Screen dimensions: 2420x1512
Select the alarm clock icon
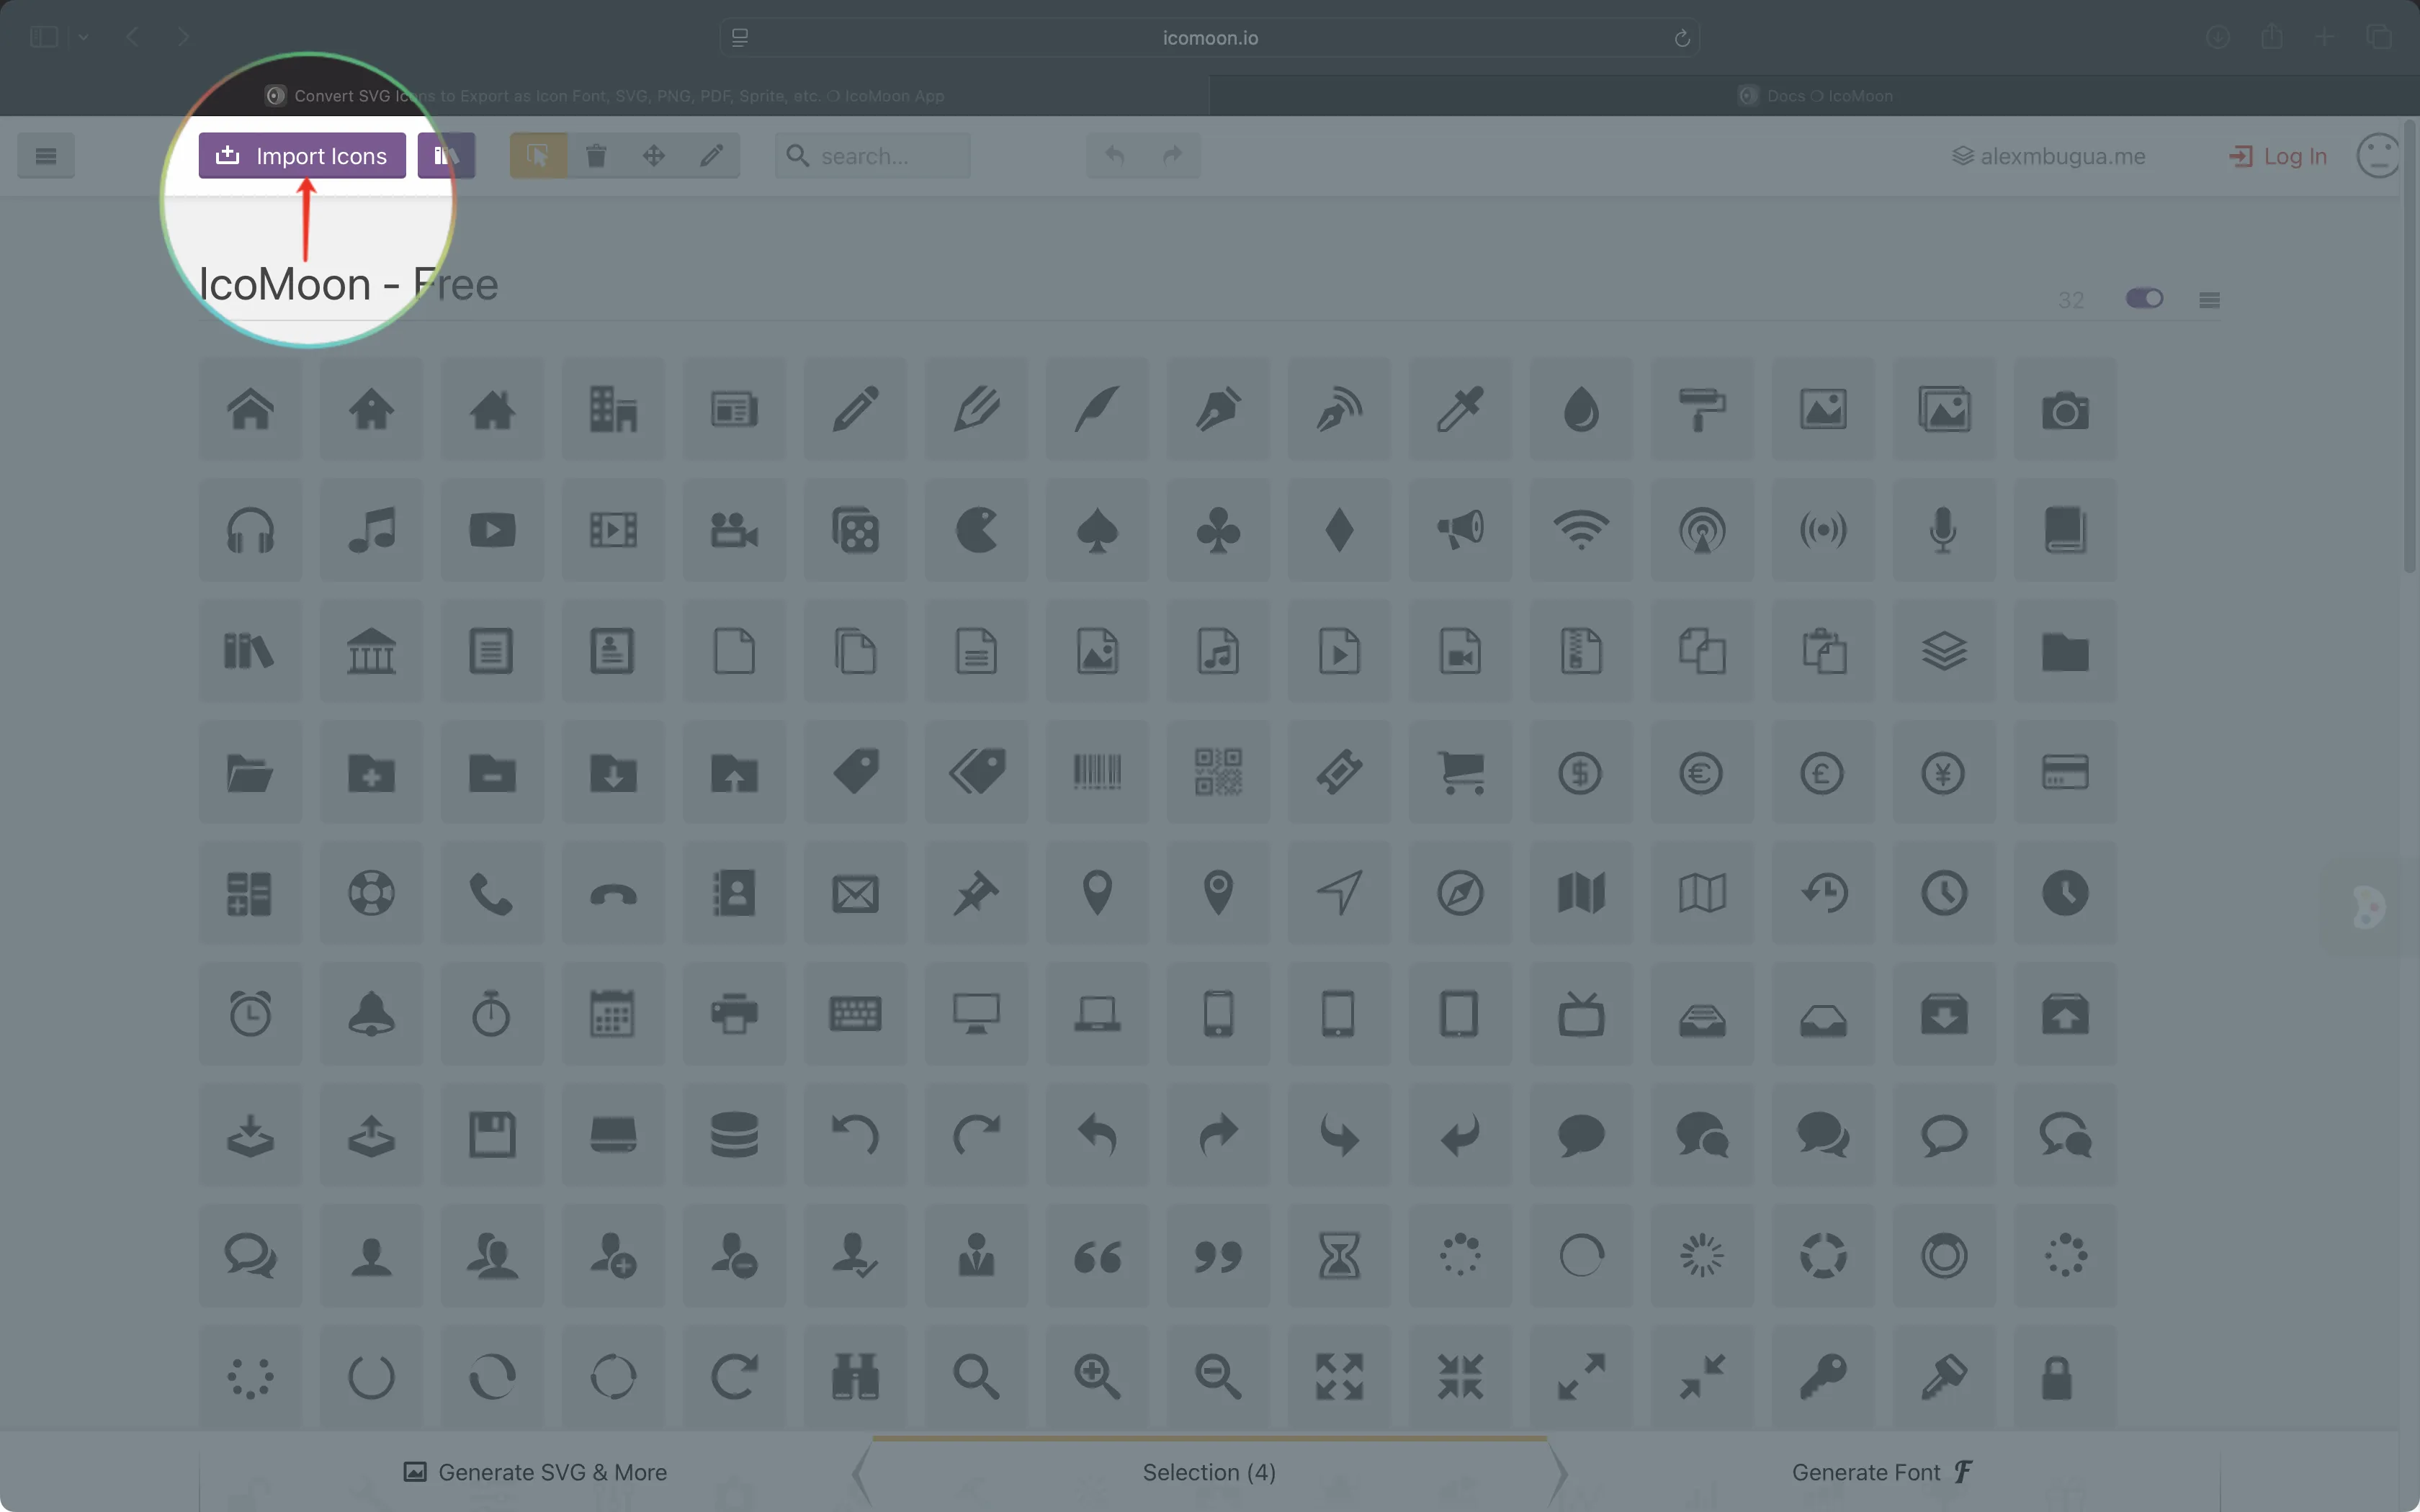pos(249,1013)
